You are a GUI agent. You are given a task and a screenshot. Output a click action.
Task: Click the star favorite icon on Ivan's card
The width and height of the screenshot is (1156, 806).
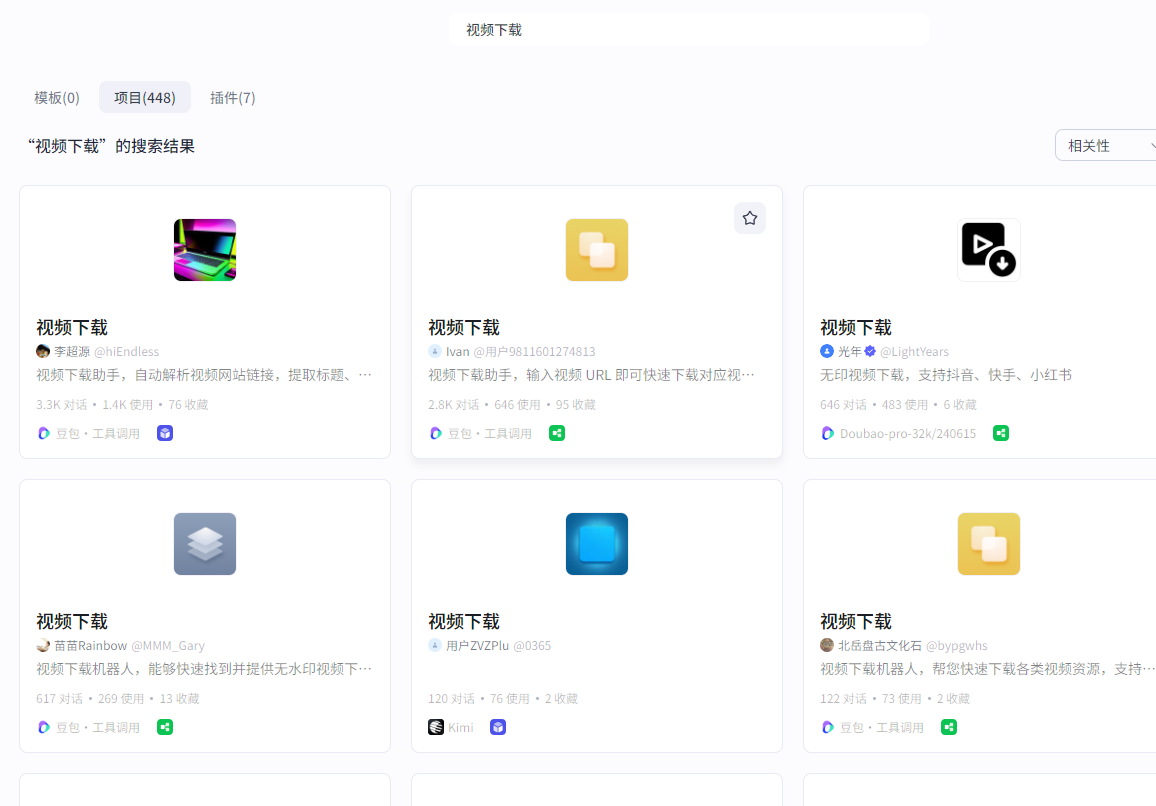[750, 218]
